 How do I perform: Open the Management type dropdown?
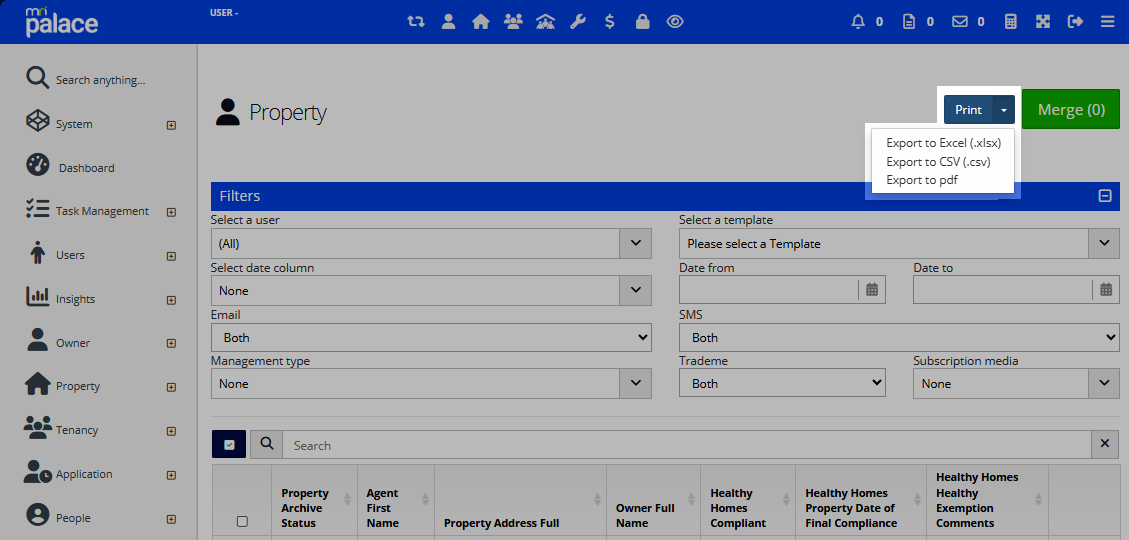[431, 384]
